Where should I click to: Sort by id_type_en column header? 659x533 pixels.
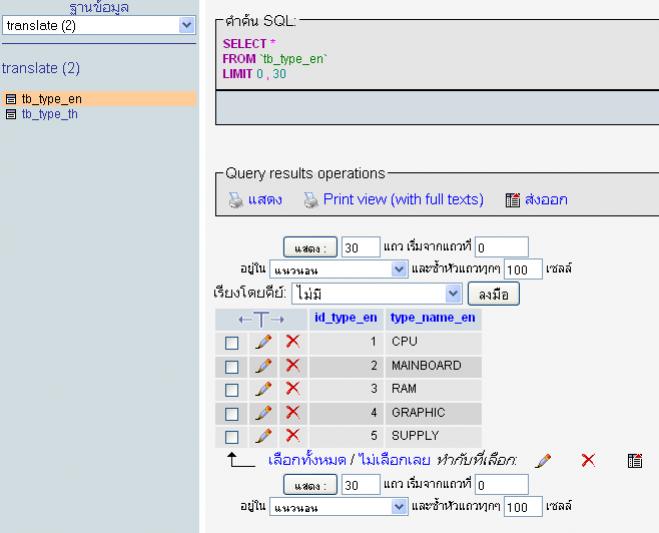(x=345, y=318)
